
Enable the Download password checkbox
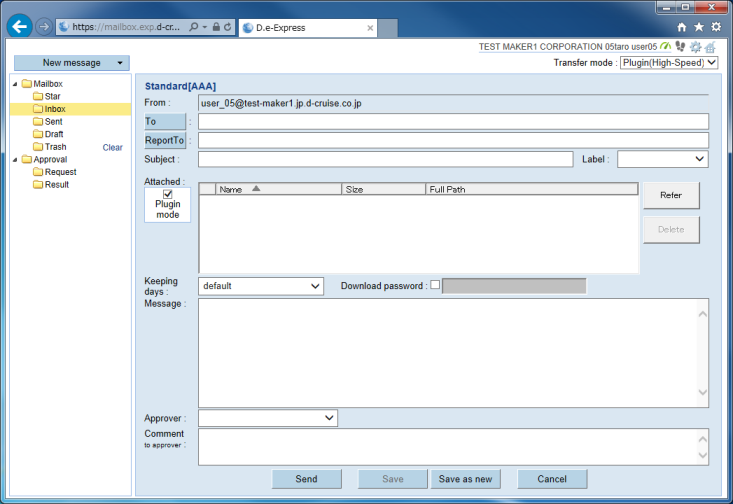coord(435,285)
